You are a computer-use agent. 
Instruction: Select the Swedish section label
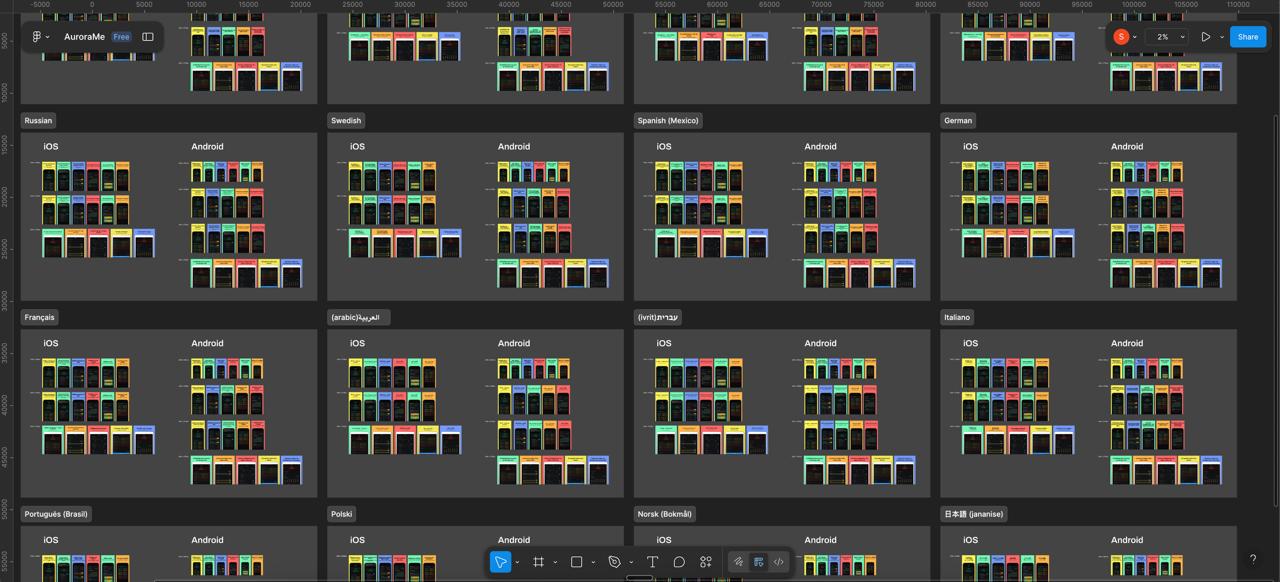(346, 121)
